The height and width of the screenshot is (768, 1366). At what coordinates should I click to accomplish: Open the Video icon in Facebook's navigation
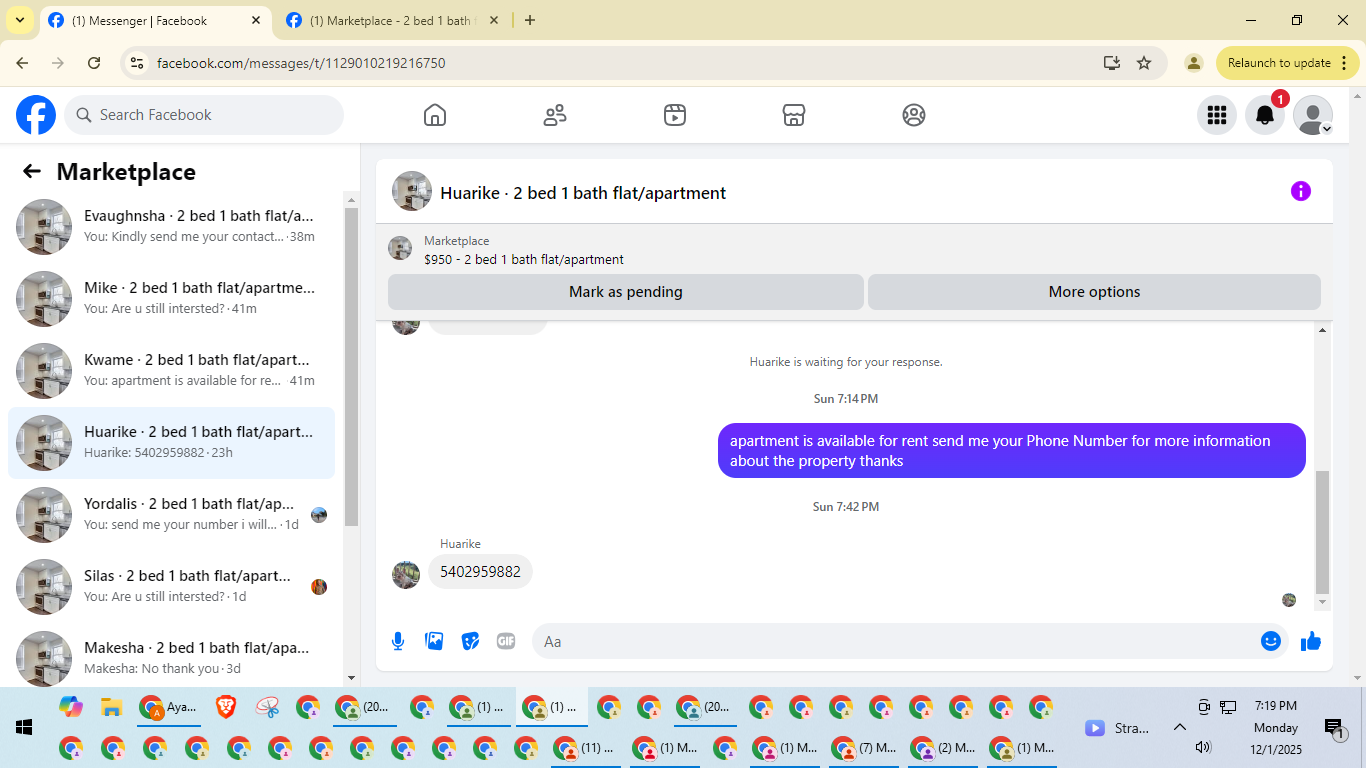tap(675, 115)
